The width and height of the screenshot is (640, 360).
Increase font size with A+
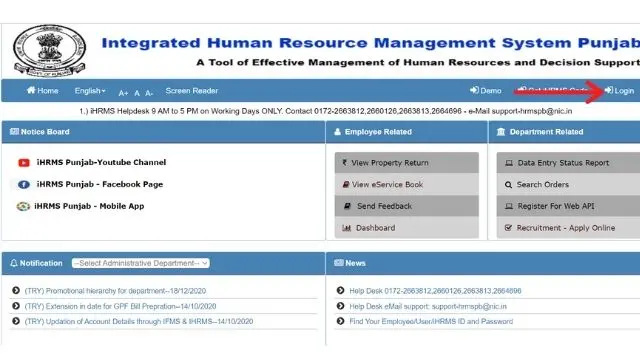click(123, 93)
